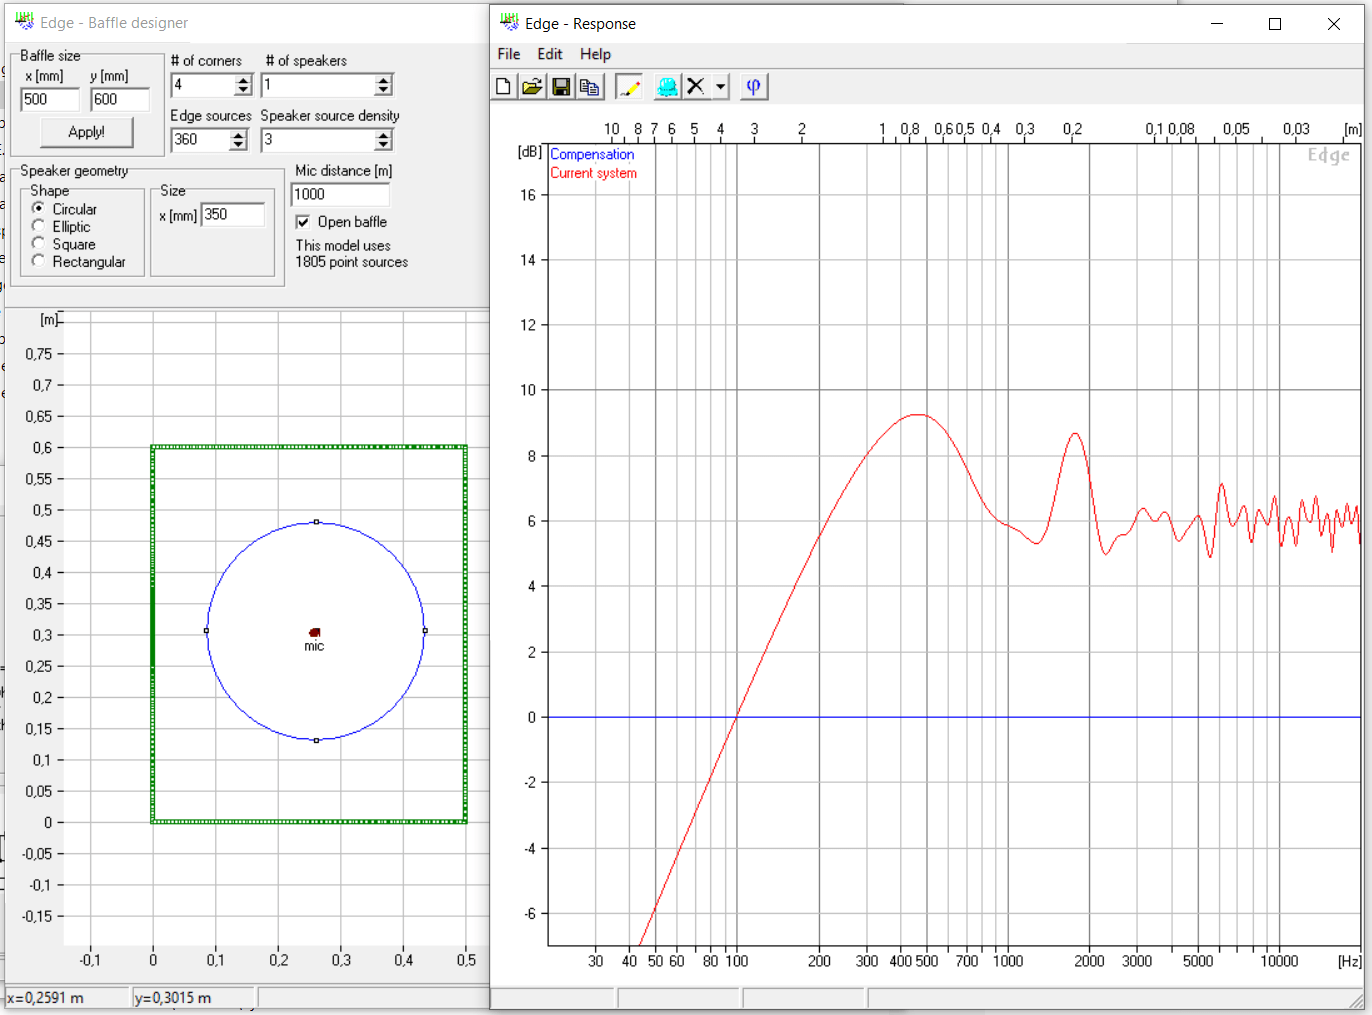
Task: Click the speaker Size x field showing 350
Action: [x=233, y=214]
